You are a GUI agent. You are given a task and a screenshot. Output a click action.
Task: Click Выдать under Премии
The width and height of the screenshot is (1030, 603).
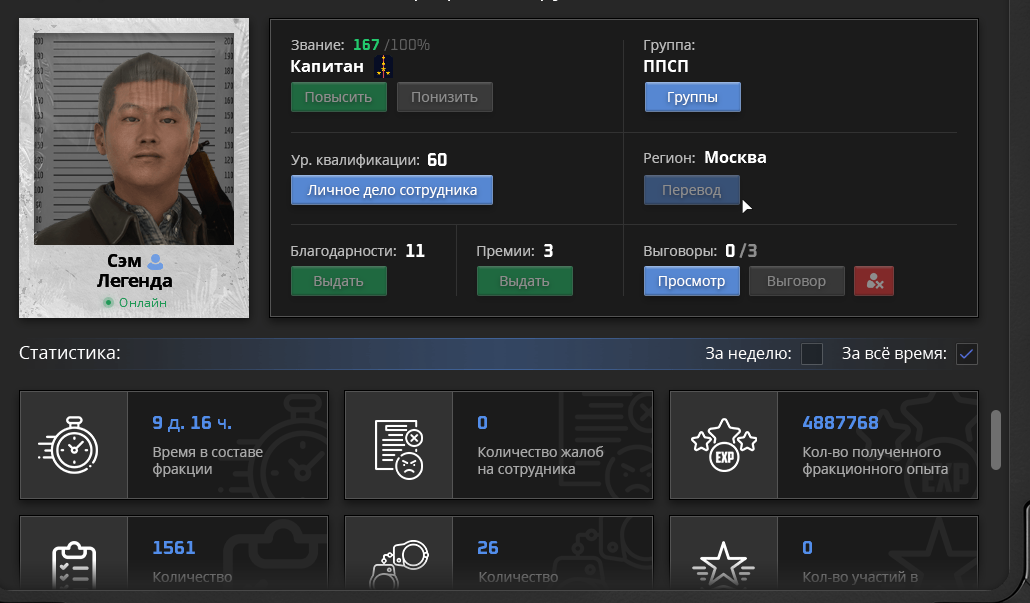tap(524, 281)
